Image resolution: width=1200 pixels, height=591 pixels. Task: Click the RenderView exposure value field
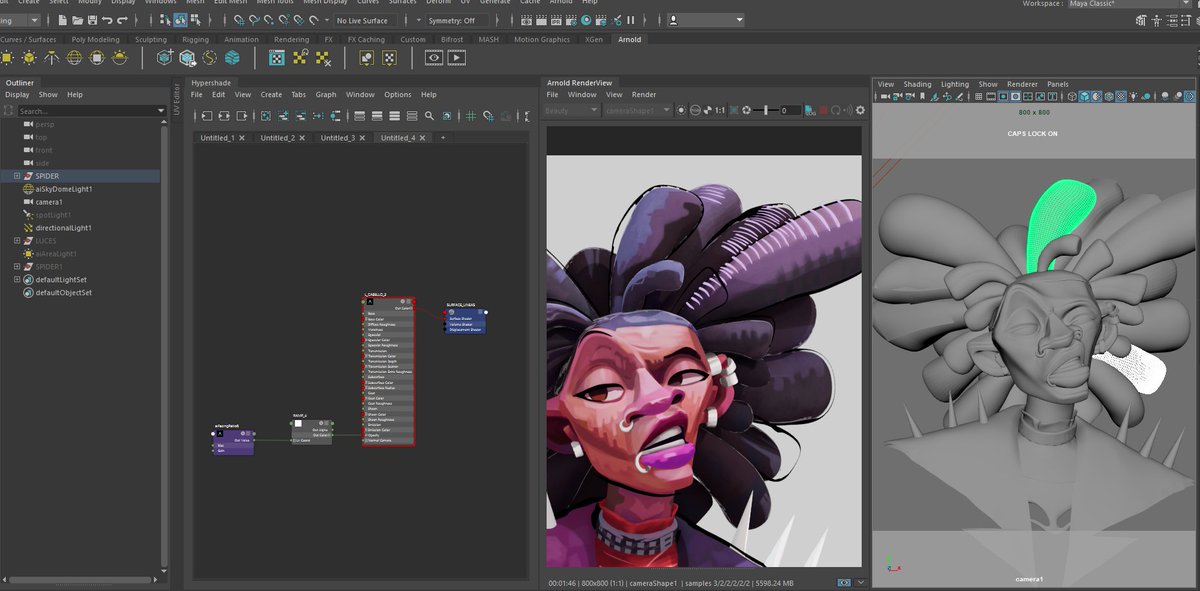click(790, 110)
